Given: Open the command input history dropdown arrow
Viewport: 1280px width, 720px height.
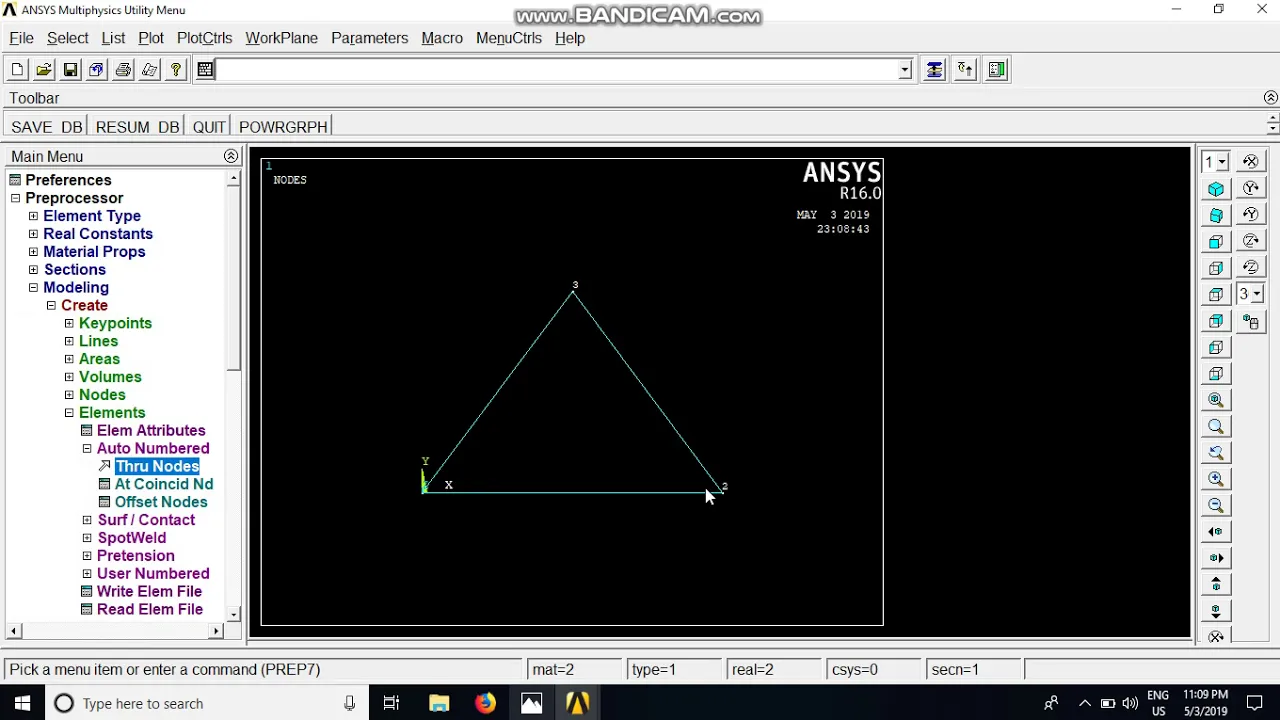Looking at the screenshot, I should coord(905,70).
